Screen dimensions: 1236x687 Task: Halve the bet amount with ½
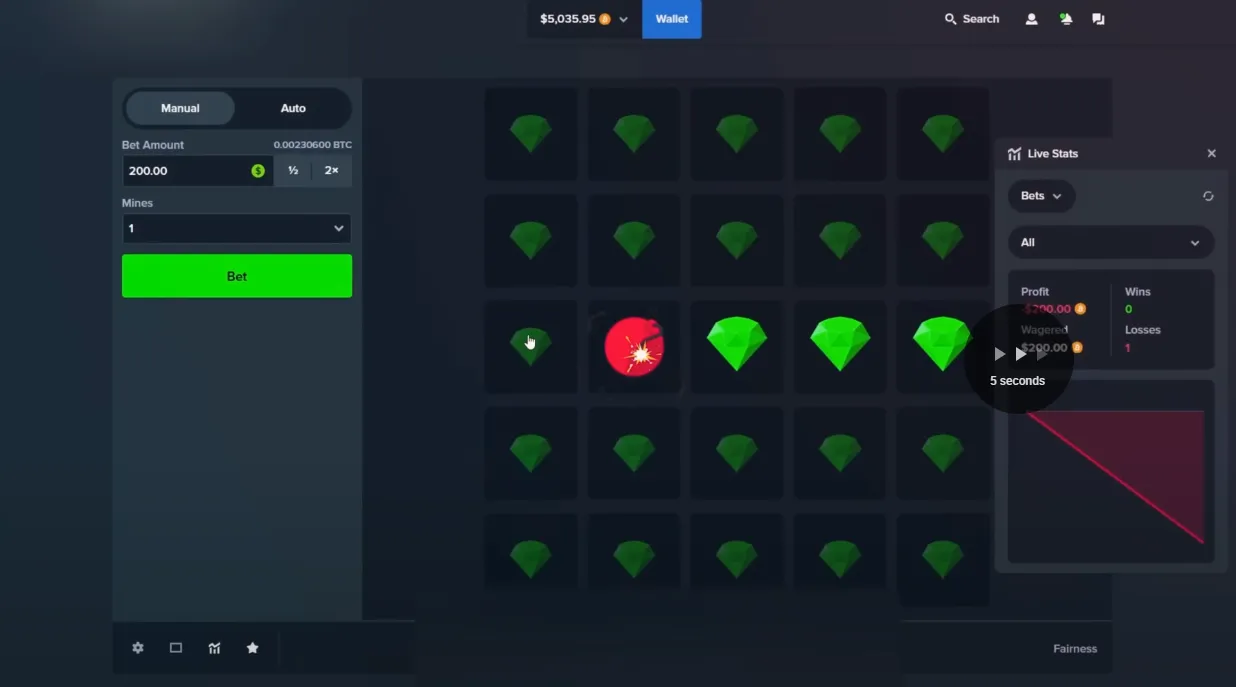pos(293,171)
